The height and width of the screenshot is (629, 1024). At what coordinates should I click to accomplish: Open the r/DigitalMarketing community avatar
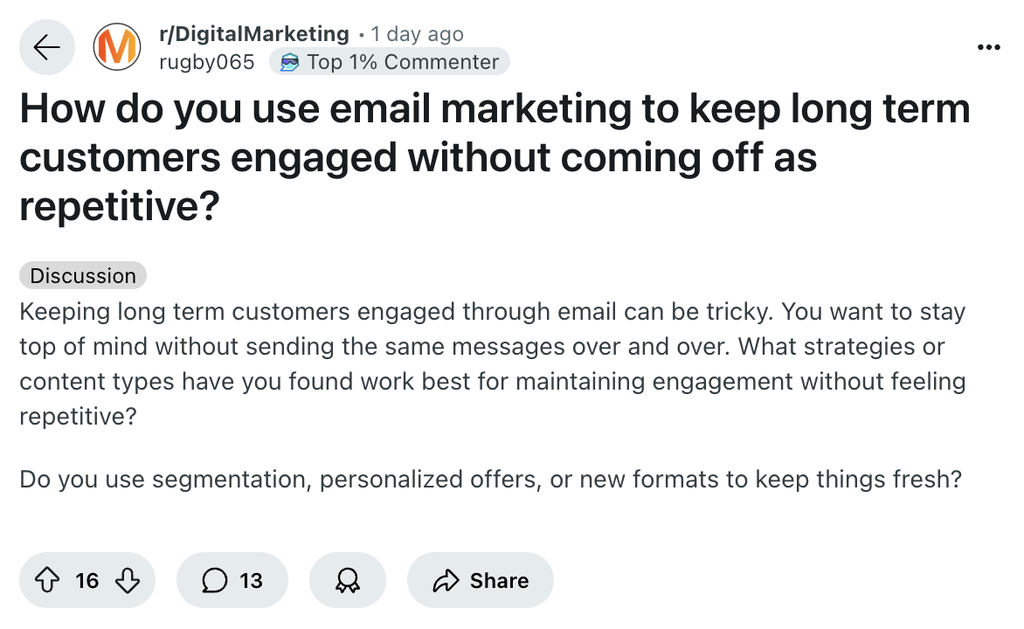(116, 47)
